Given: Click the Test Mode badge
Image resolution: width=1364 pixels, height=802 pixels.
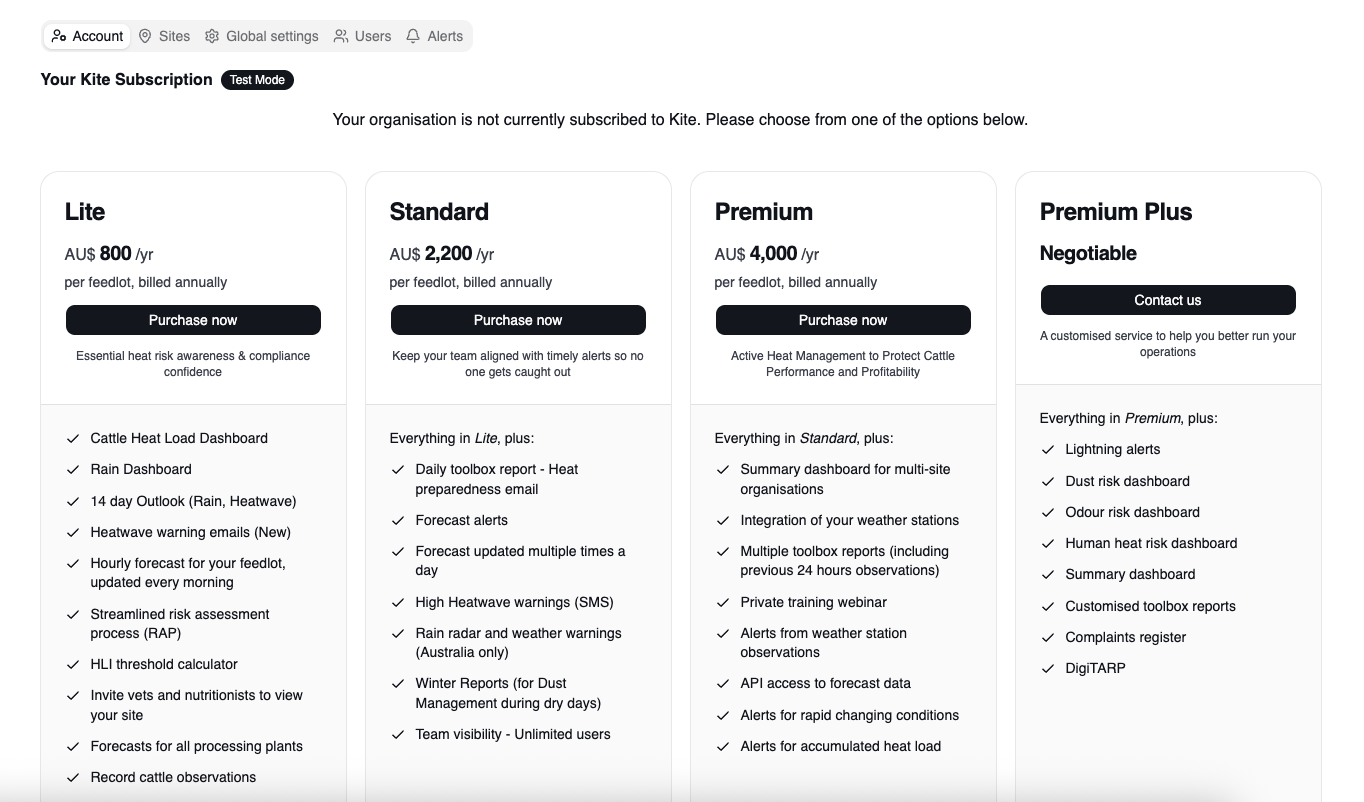Looking at the screenshot, I should pos(257,80).
